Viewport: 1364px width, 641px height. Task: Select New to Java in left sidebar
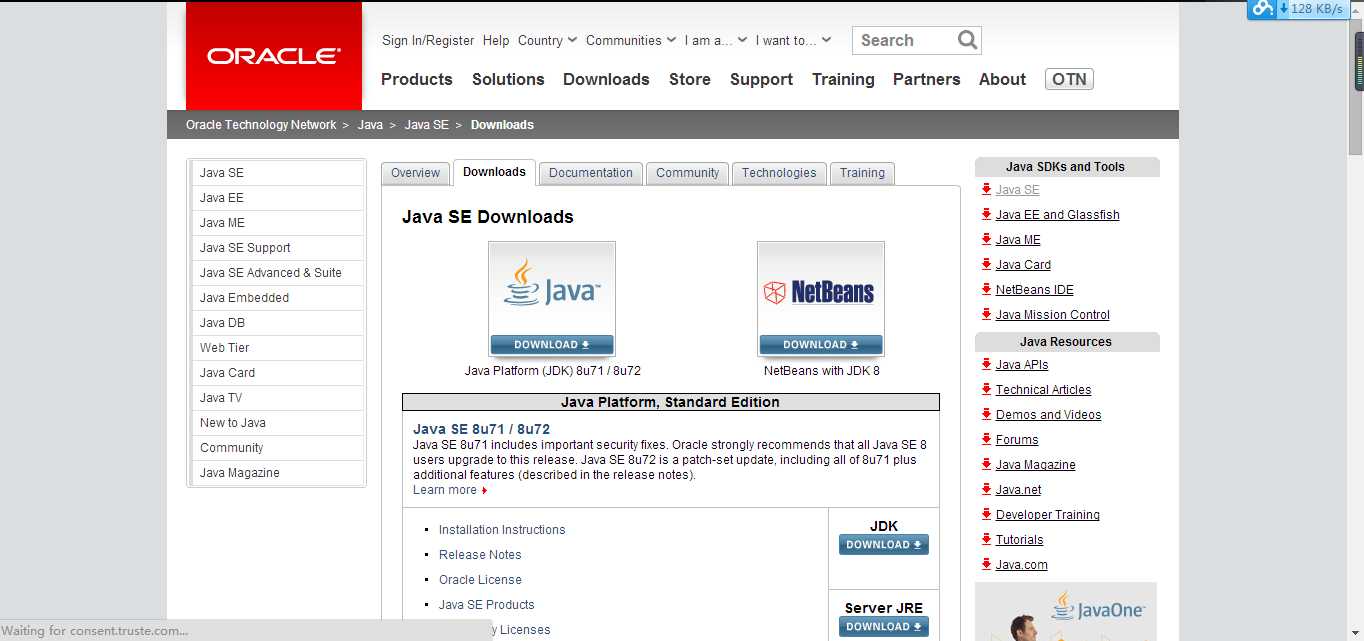click(277, 423)
